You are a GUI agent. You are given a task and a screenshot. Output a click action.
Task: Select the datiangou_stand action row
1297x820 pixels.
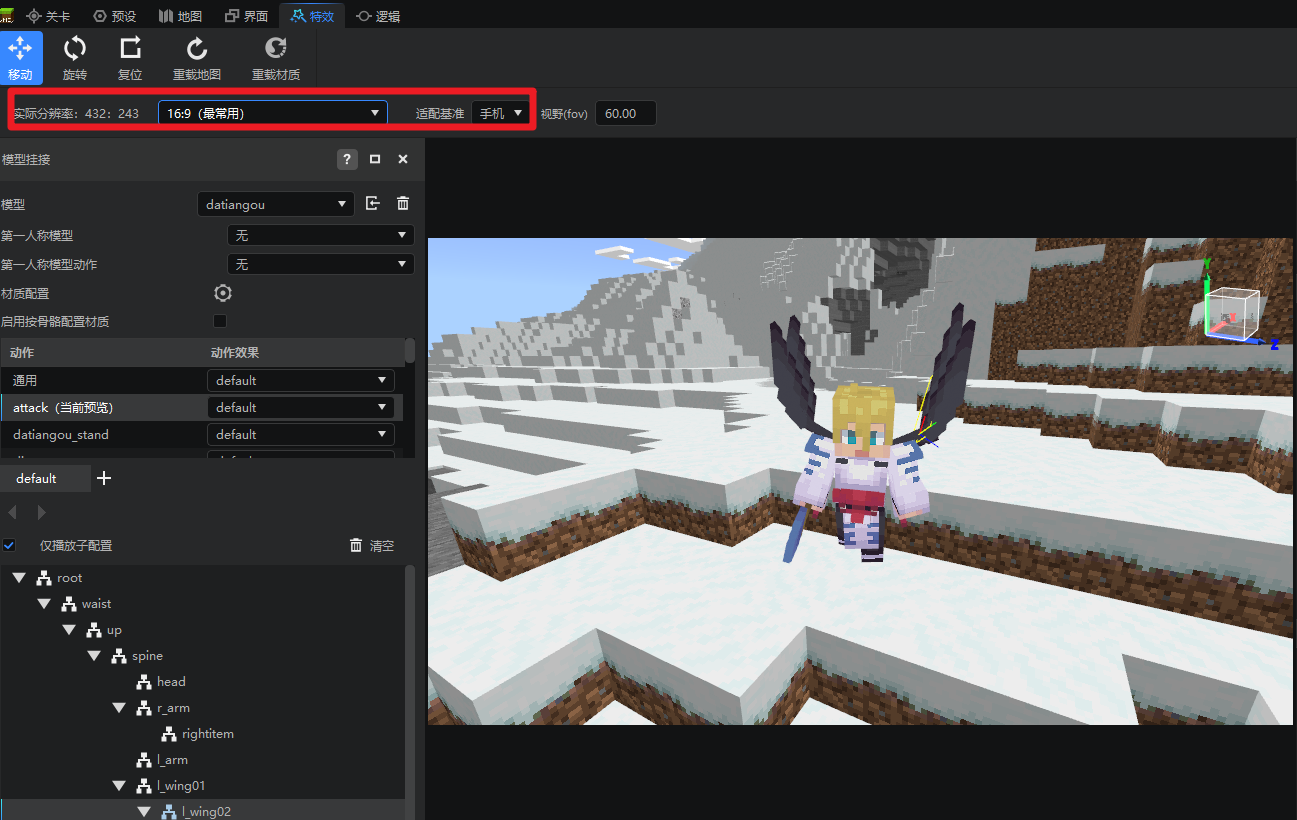(202, 434)
